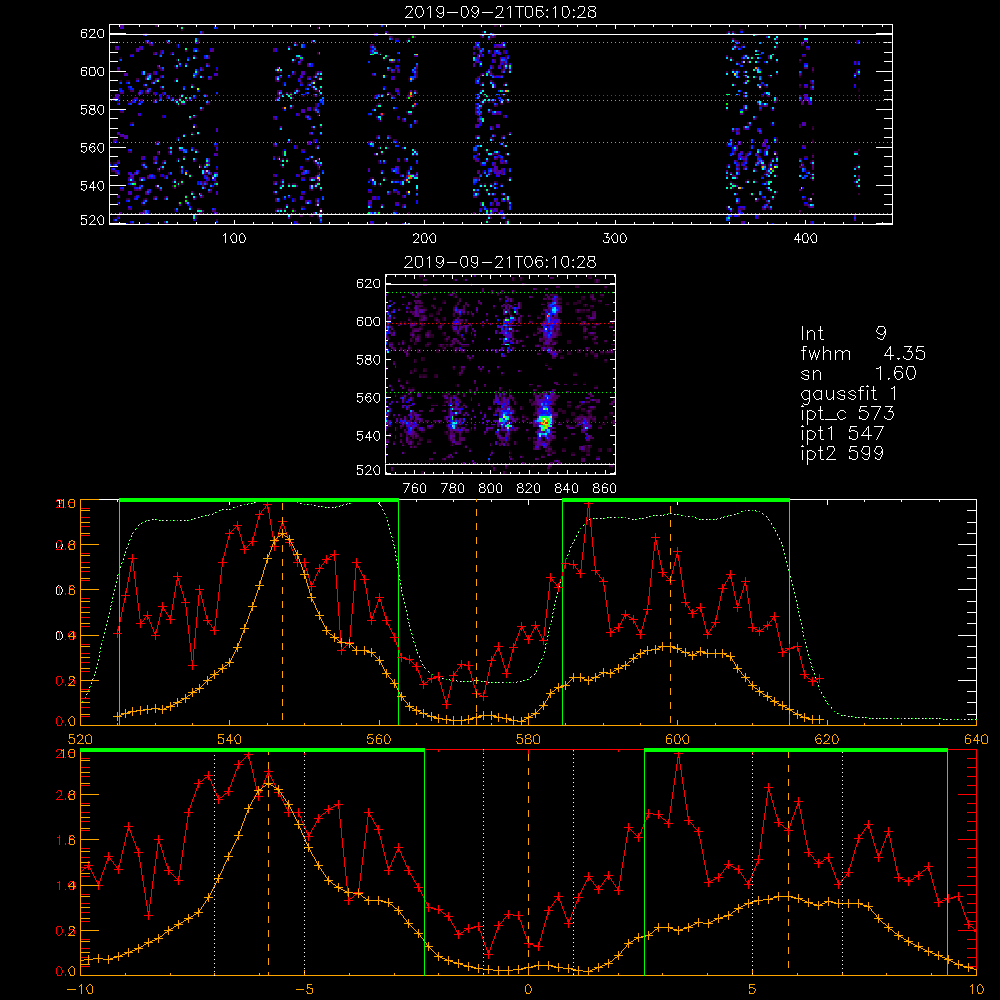Viewport: 1000px width, 1000px height.
Task: Click the brightest hotspot in the middle image
Action: click(544, 422)
